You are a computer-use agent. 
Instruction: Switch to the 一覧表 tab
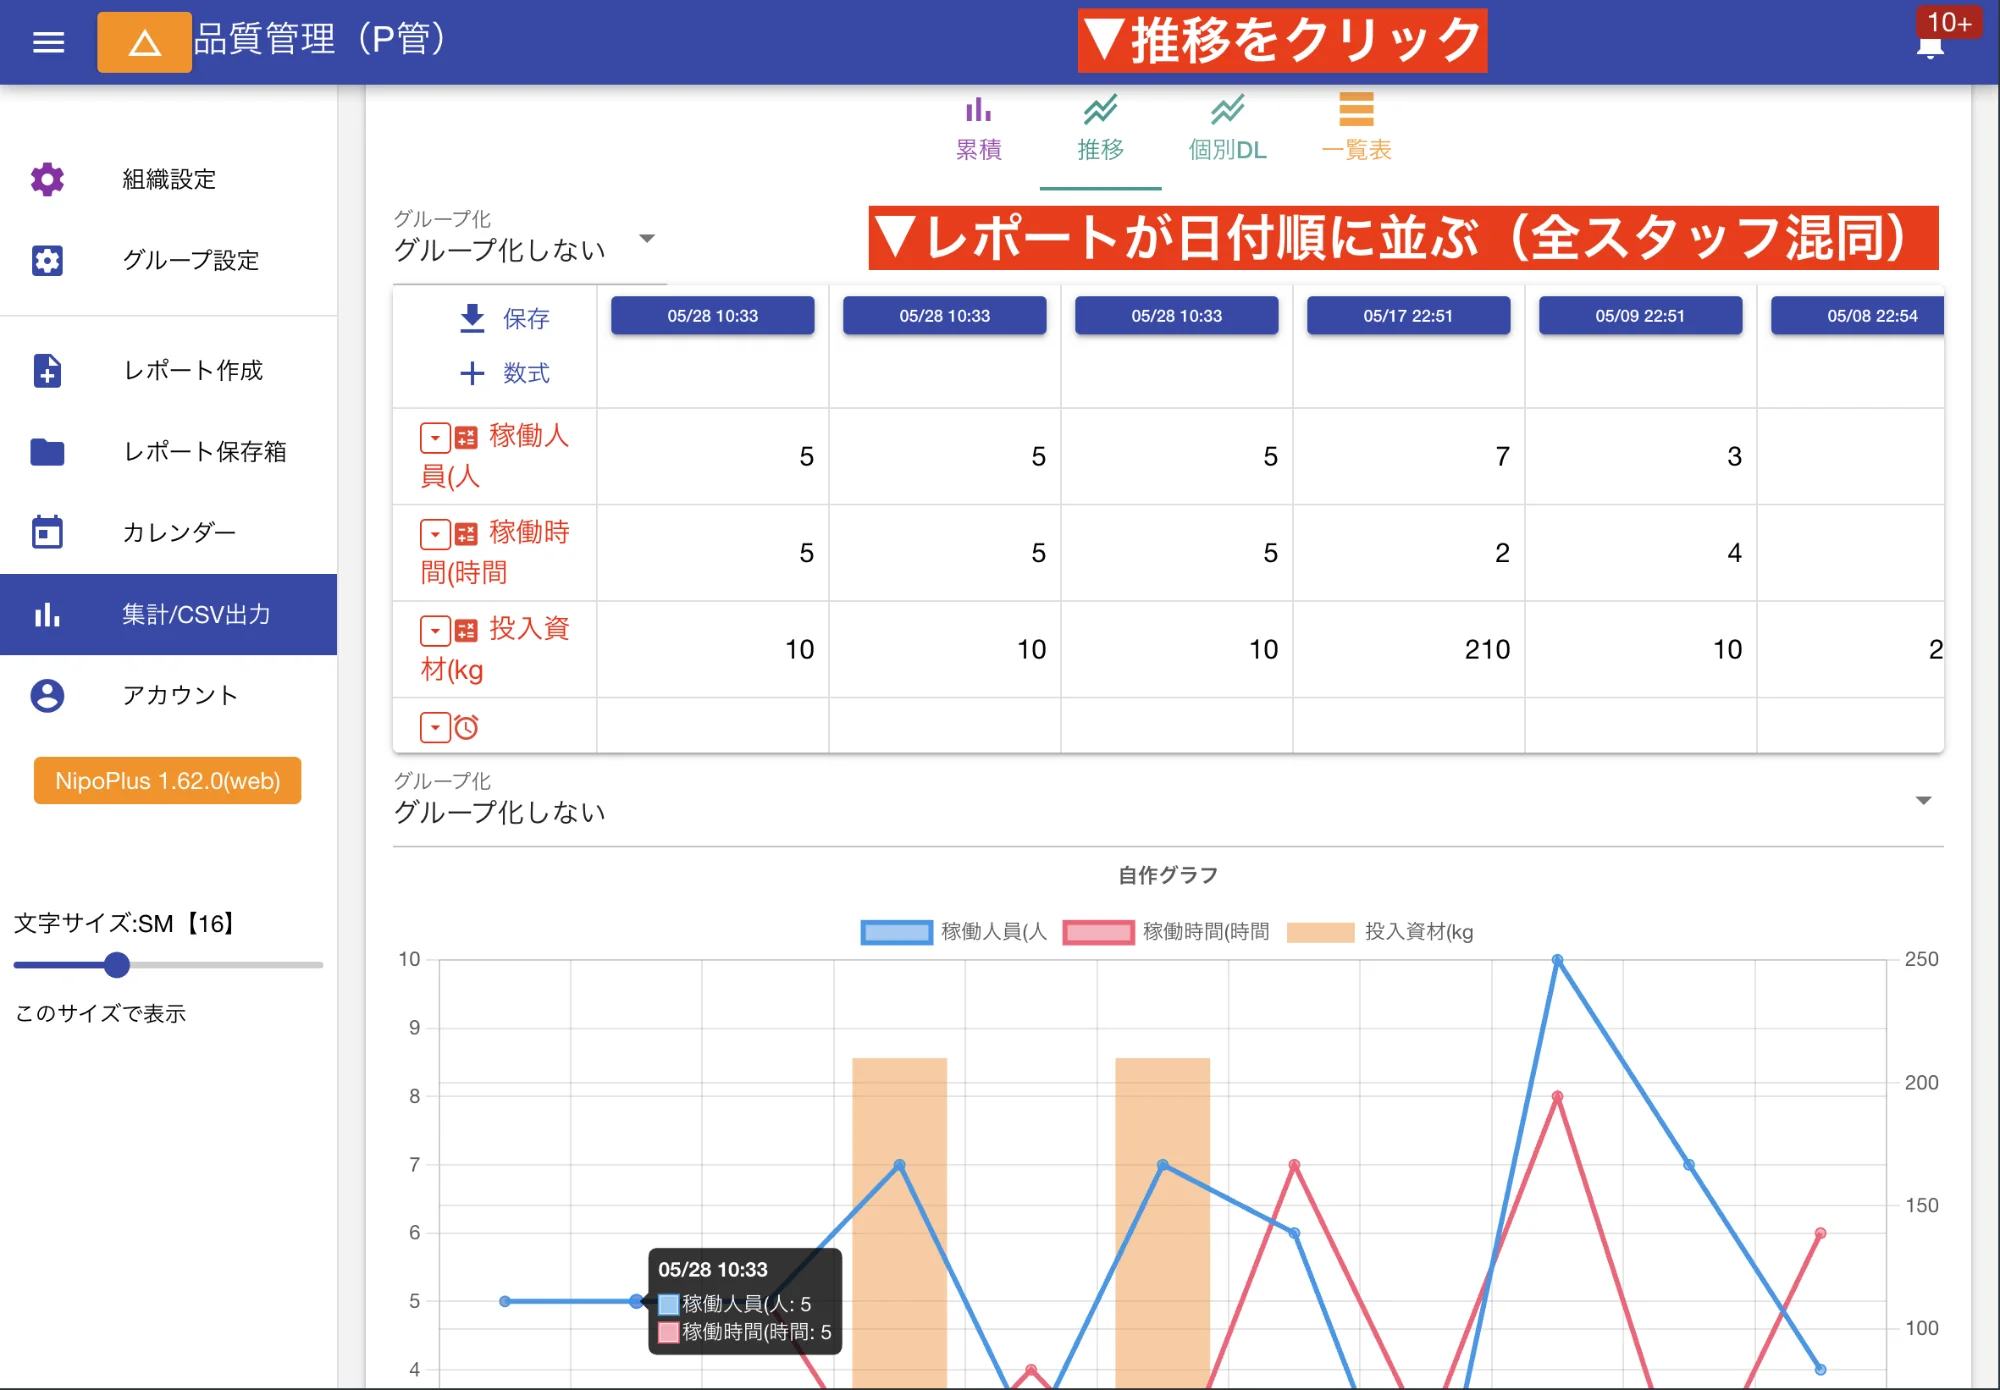point(1356,130)
